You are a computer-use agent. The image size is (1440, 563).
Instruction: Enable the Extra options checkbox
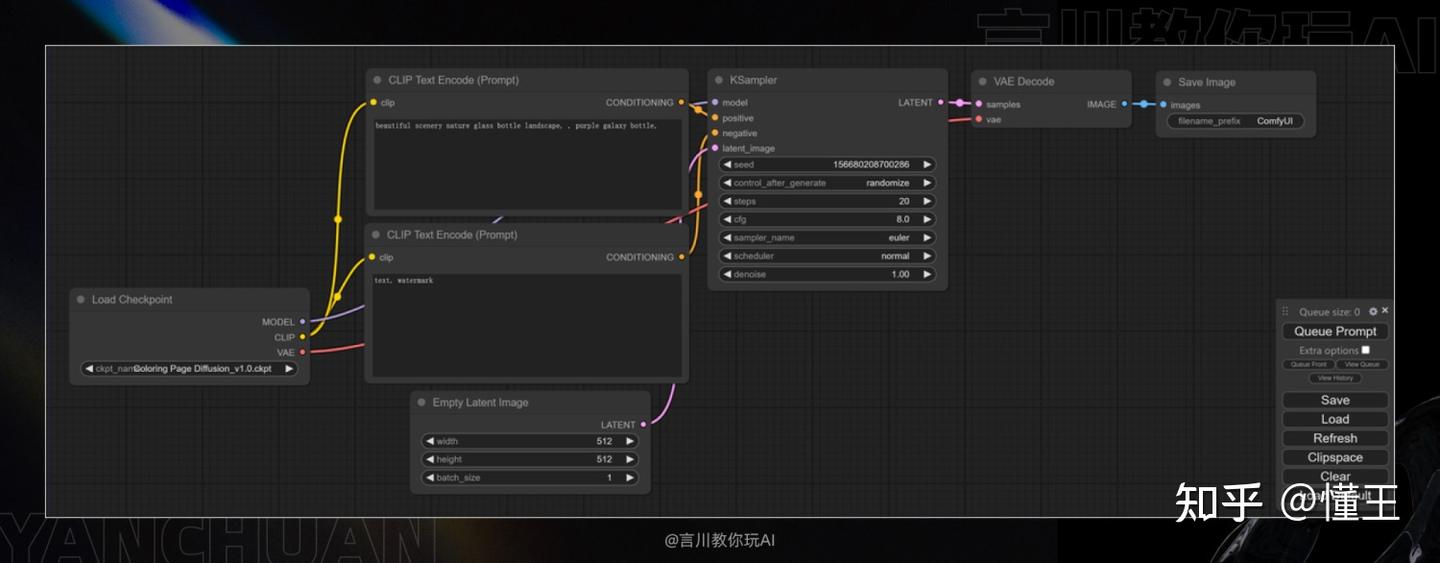(1366, 350)
